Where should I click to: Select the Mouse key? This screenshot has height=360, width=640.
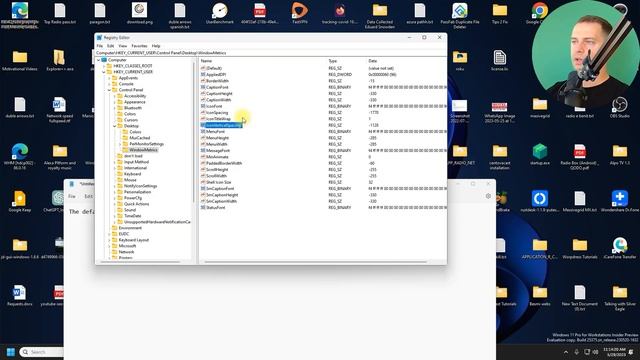coord(130,180)
